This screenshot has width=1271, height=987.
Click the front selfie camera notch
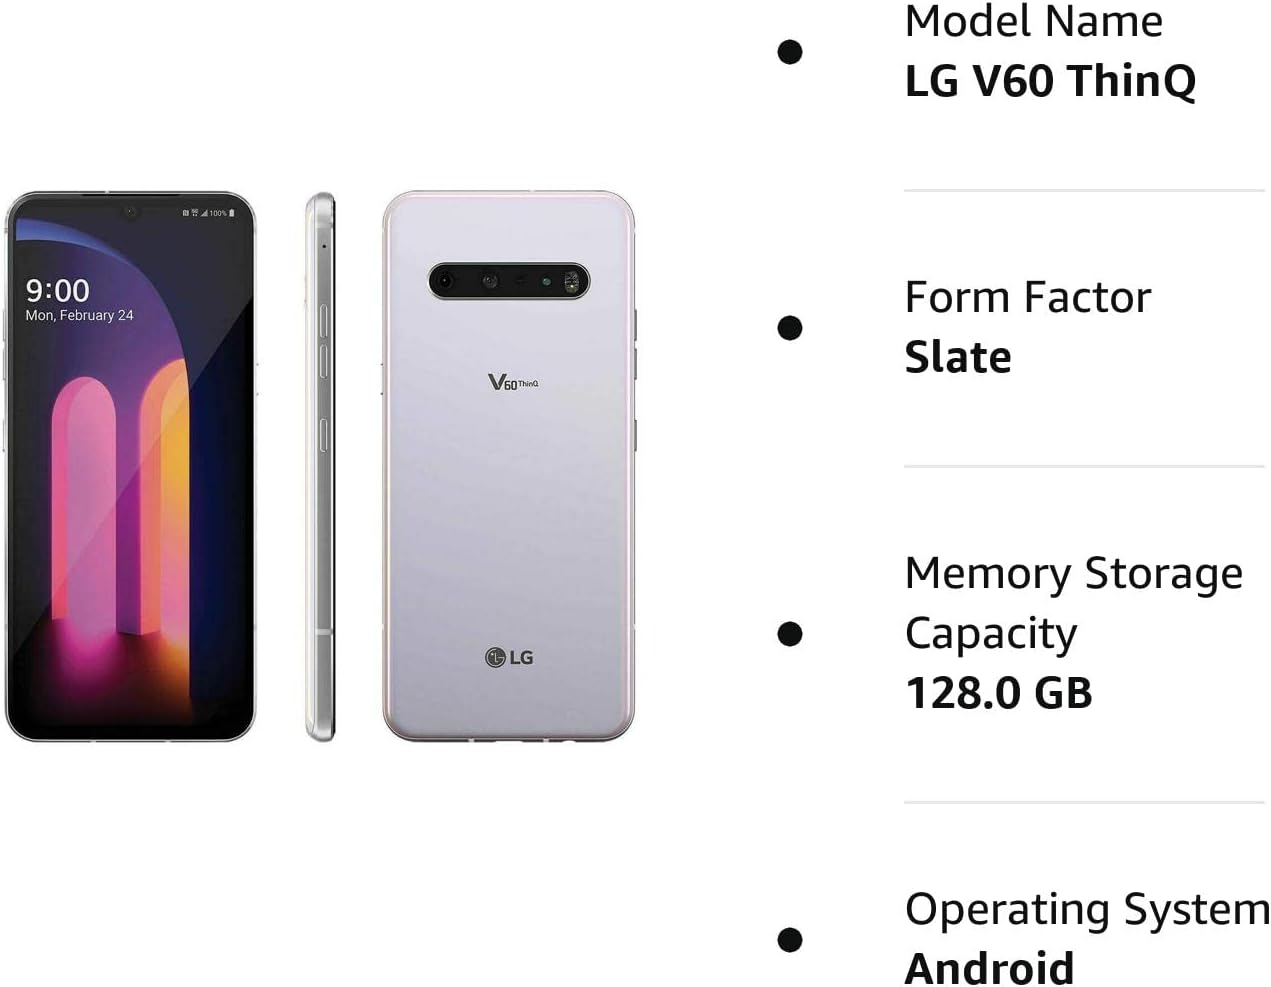pyautogui.click(x=130, y=211)
